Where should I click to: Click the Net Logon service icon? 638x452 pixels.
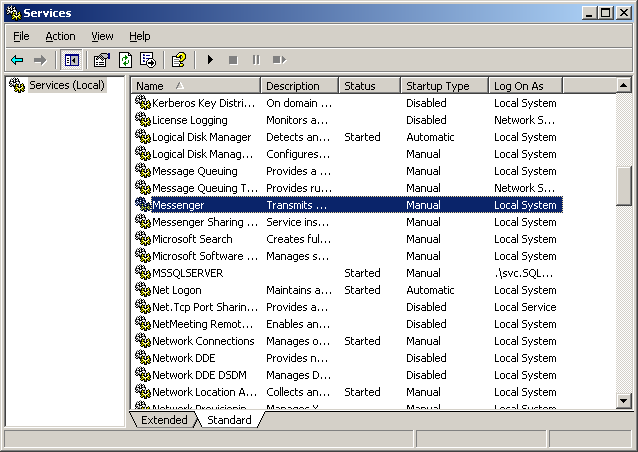[143, 290]
